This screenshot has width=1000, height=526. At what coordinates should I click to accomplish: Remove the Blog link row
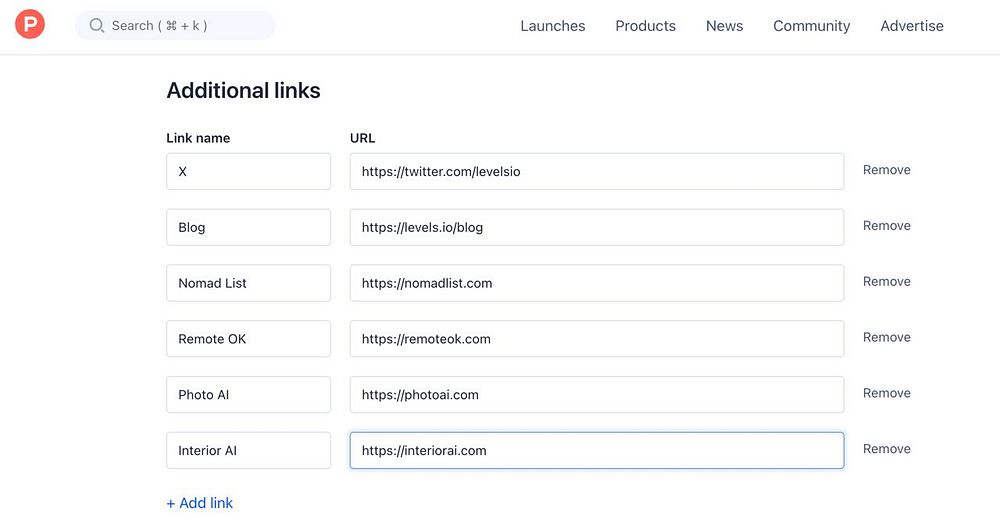tap(886, 226)
